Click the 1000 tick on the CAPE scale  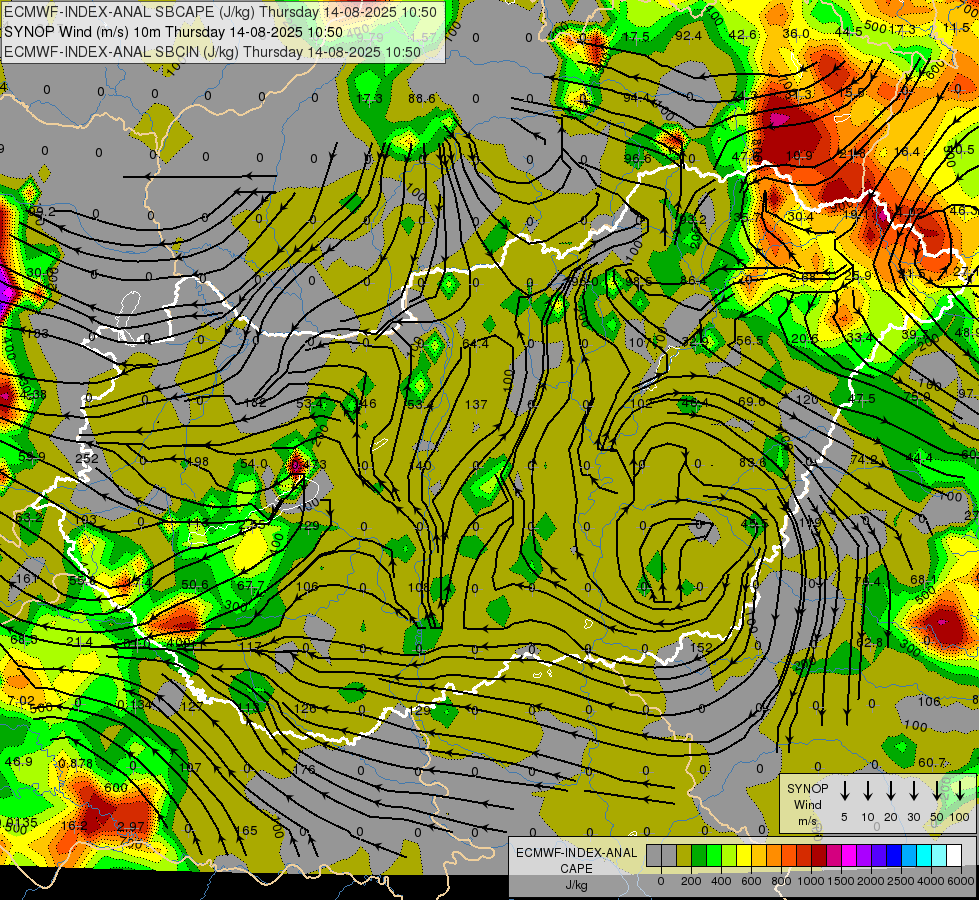click(x=811, y=881)
